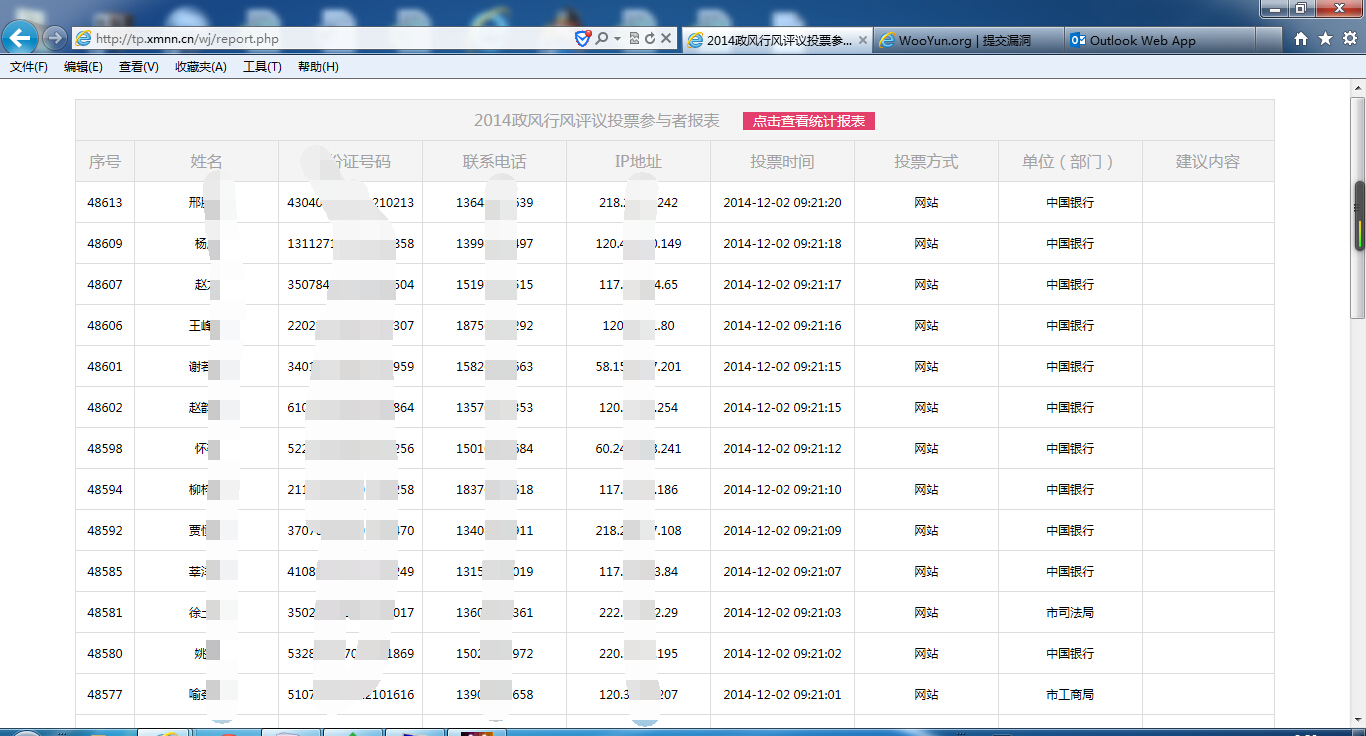Click the 姓名 column header
Viewport: 1366px width, 736px height.
click(206, 161)
